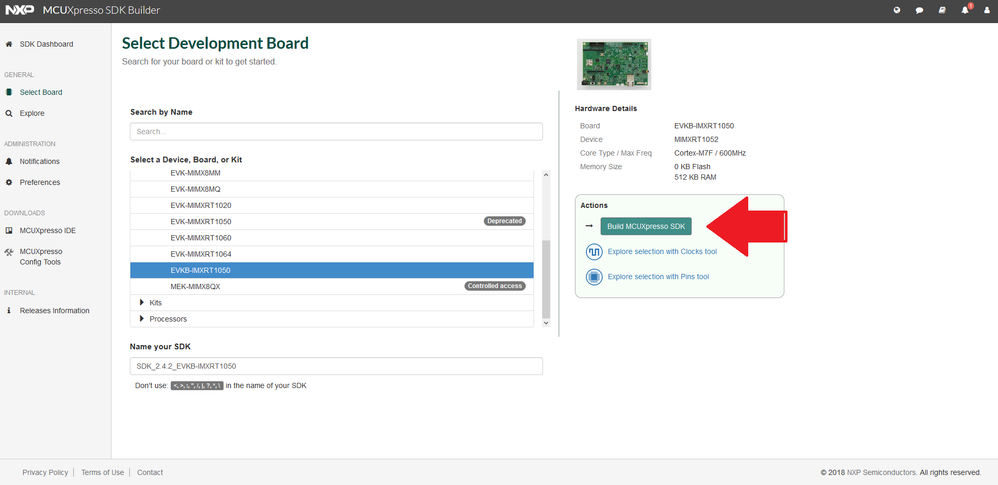Open Releases Information page
The image size is (998, 485).
55,311
